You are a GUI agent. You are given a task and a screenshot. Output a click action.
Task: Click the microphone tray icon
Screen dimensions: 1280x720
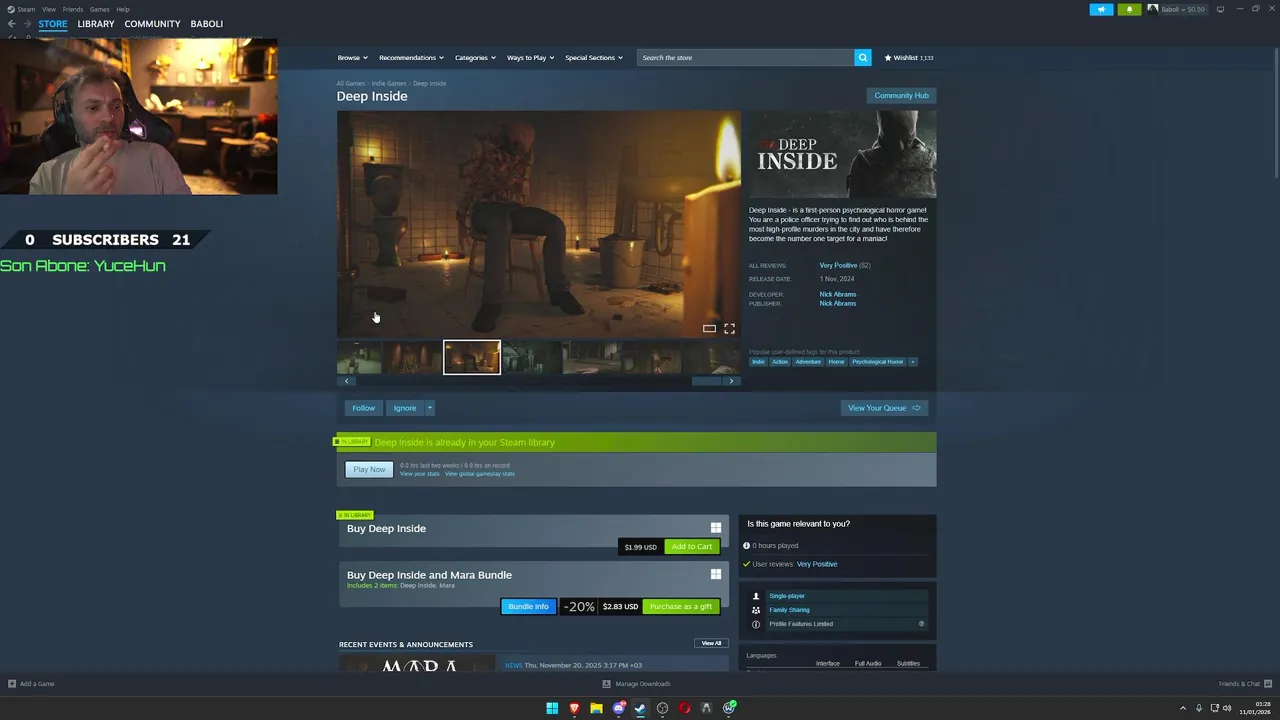[1199, 708]
